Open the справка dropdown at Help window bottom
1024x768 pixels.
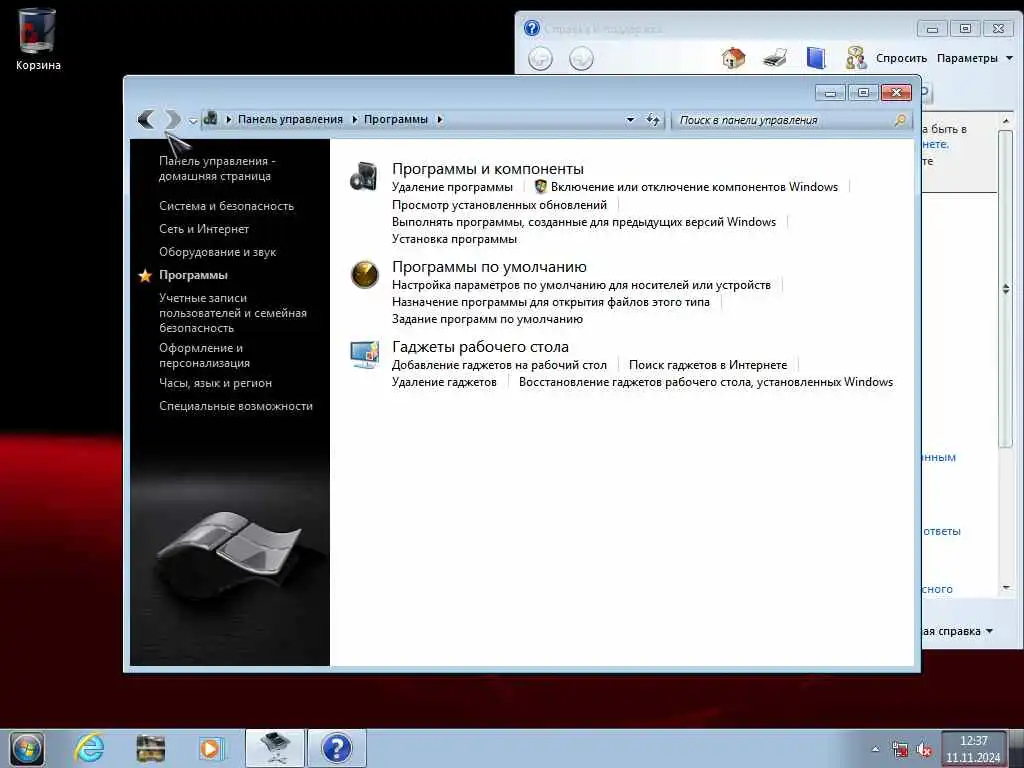point(959,631)
